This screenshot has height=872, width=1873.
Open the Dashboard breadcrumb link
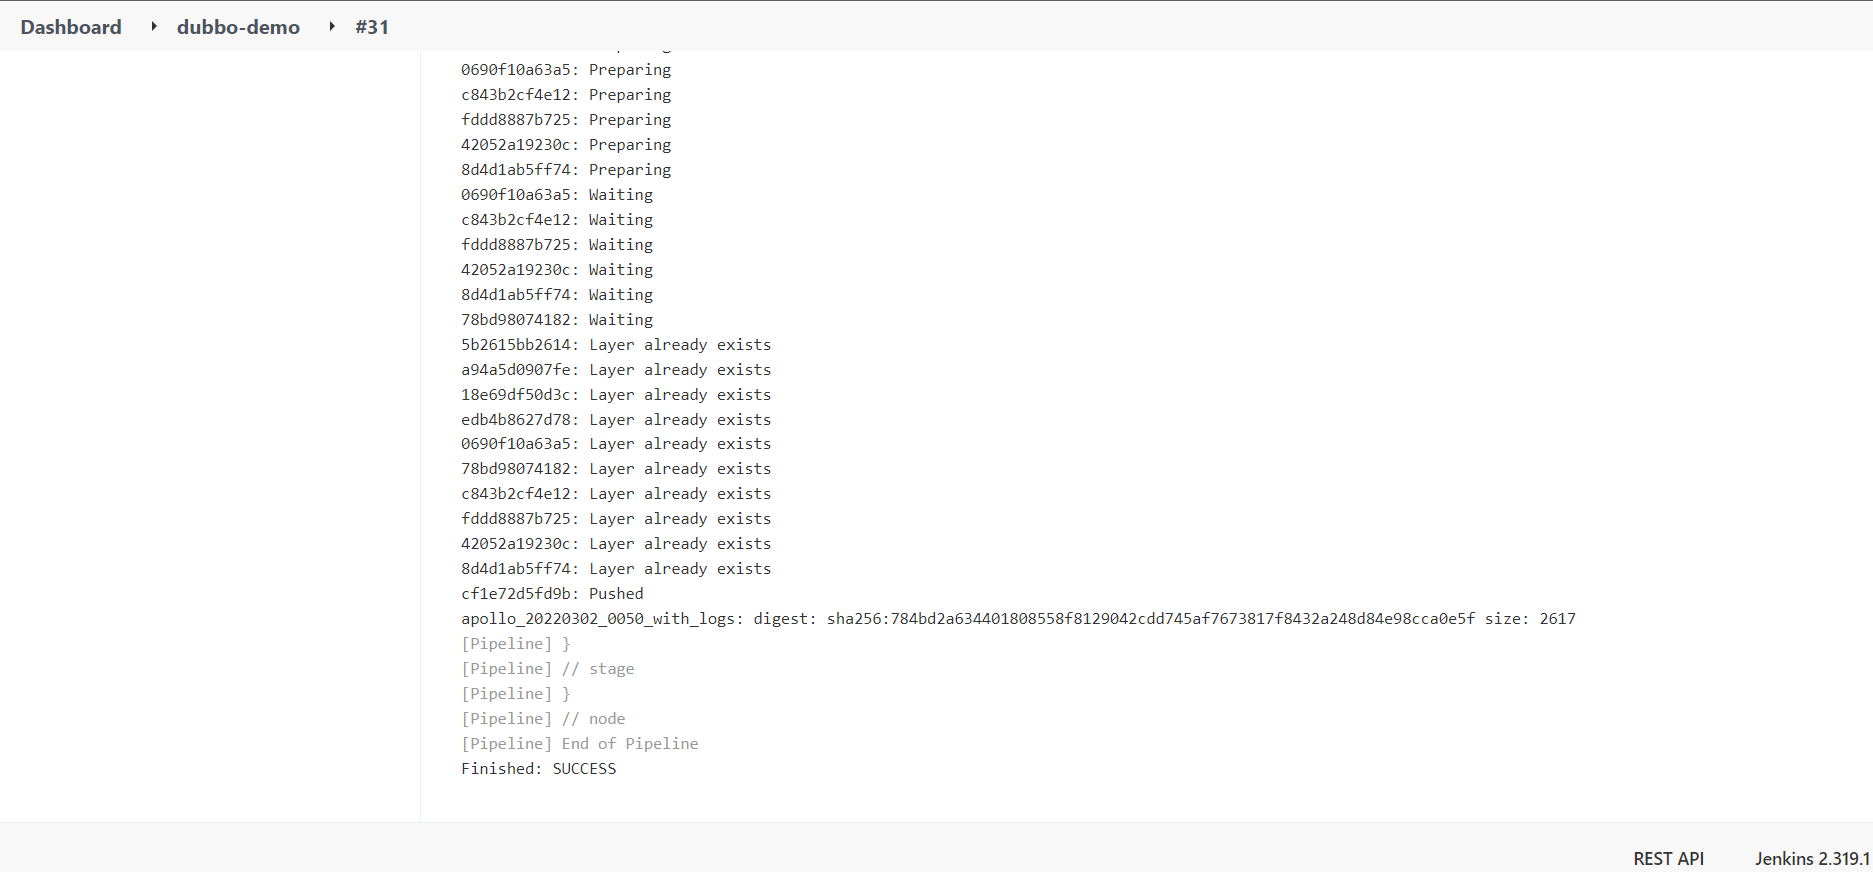[71, 27]
